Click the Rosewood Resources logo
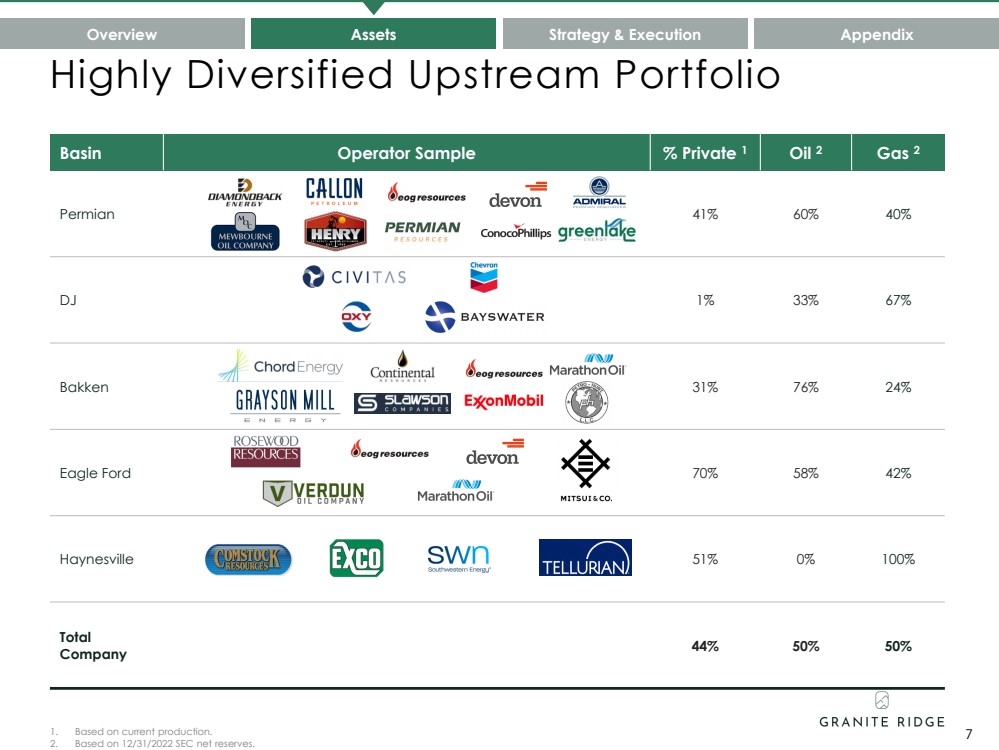The width and height of the screenshot is (999, 750). tap(266, 451)
